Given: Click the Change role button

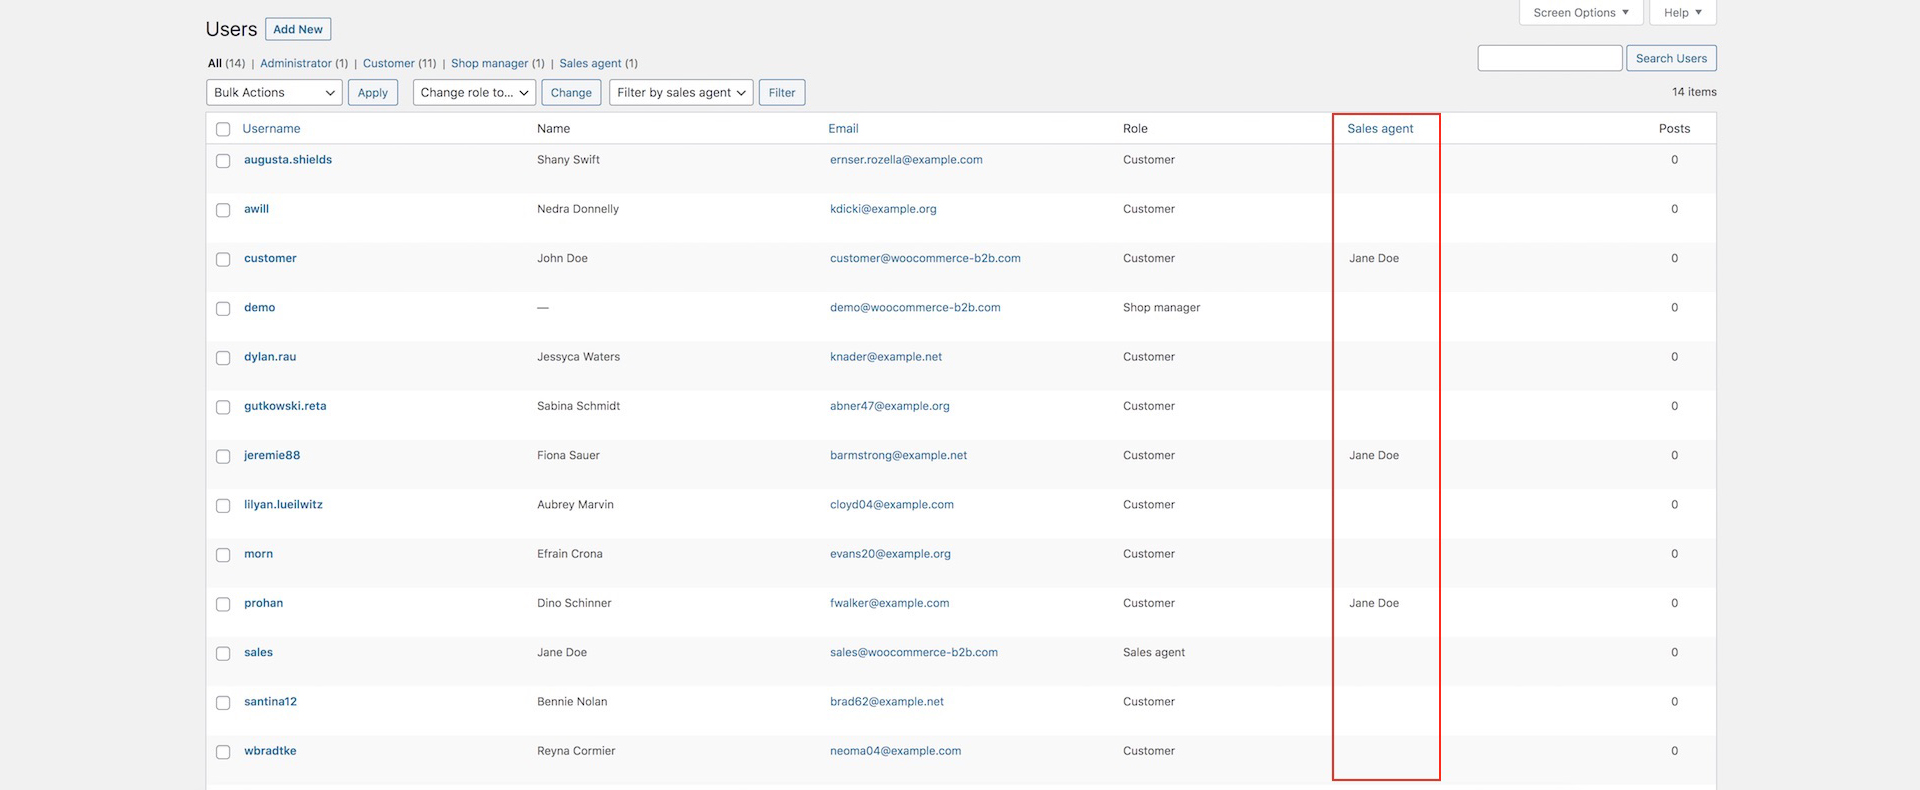Looking at the screenshot, I should click(571, 93).
